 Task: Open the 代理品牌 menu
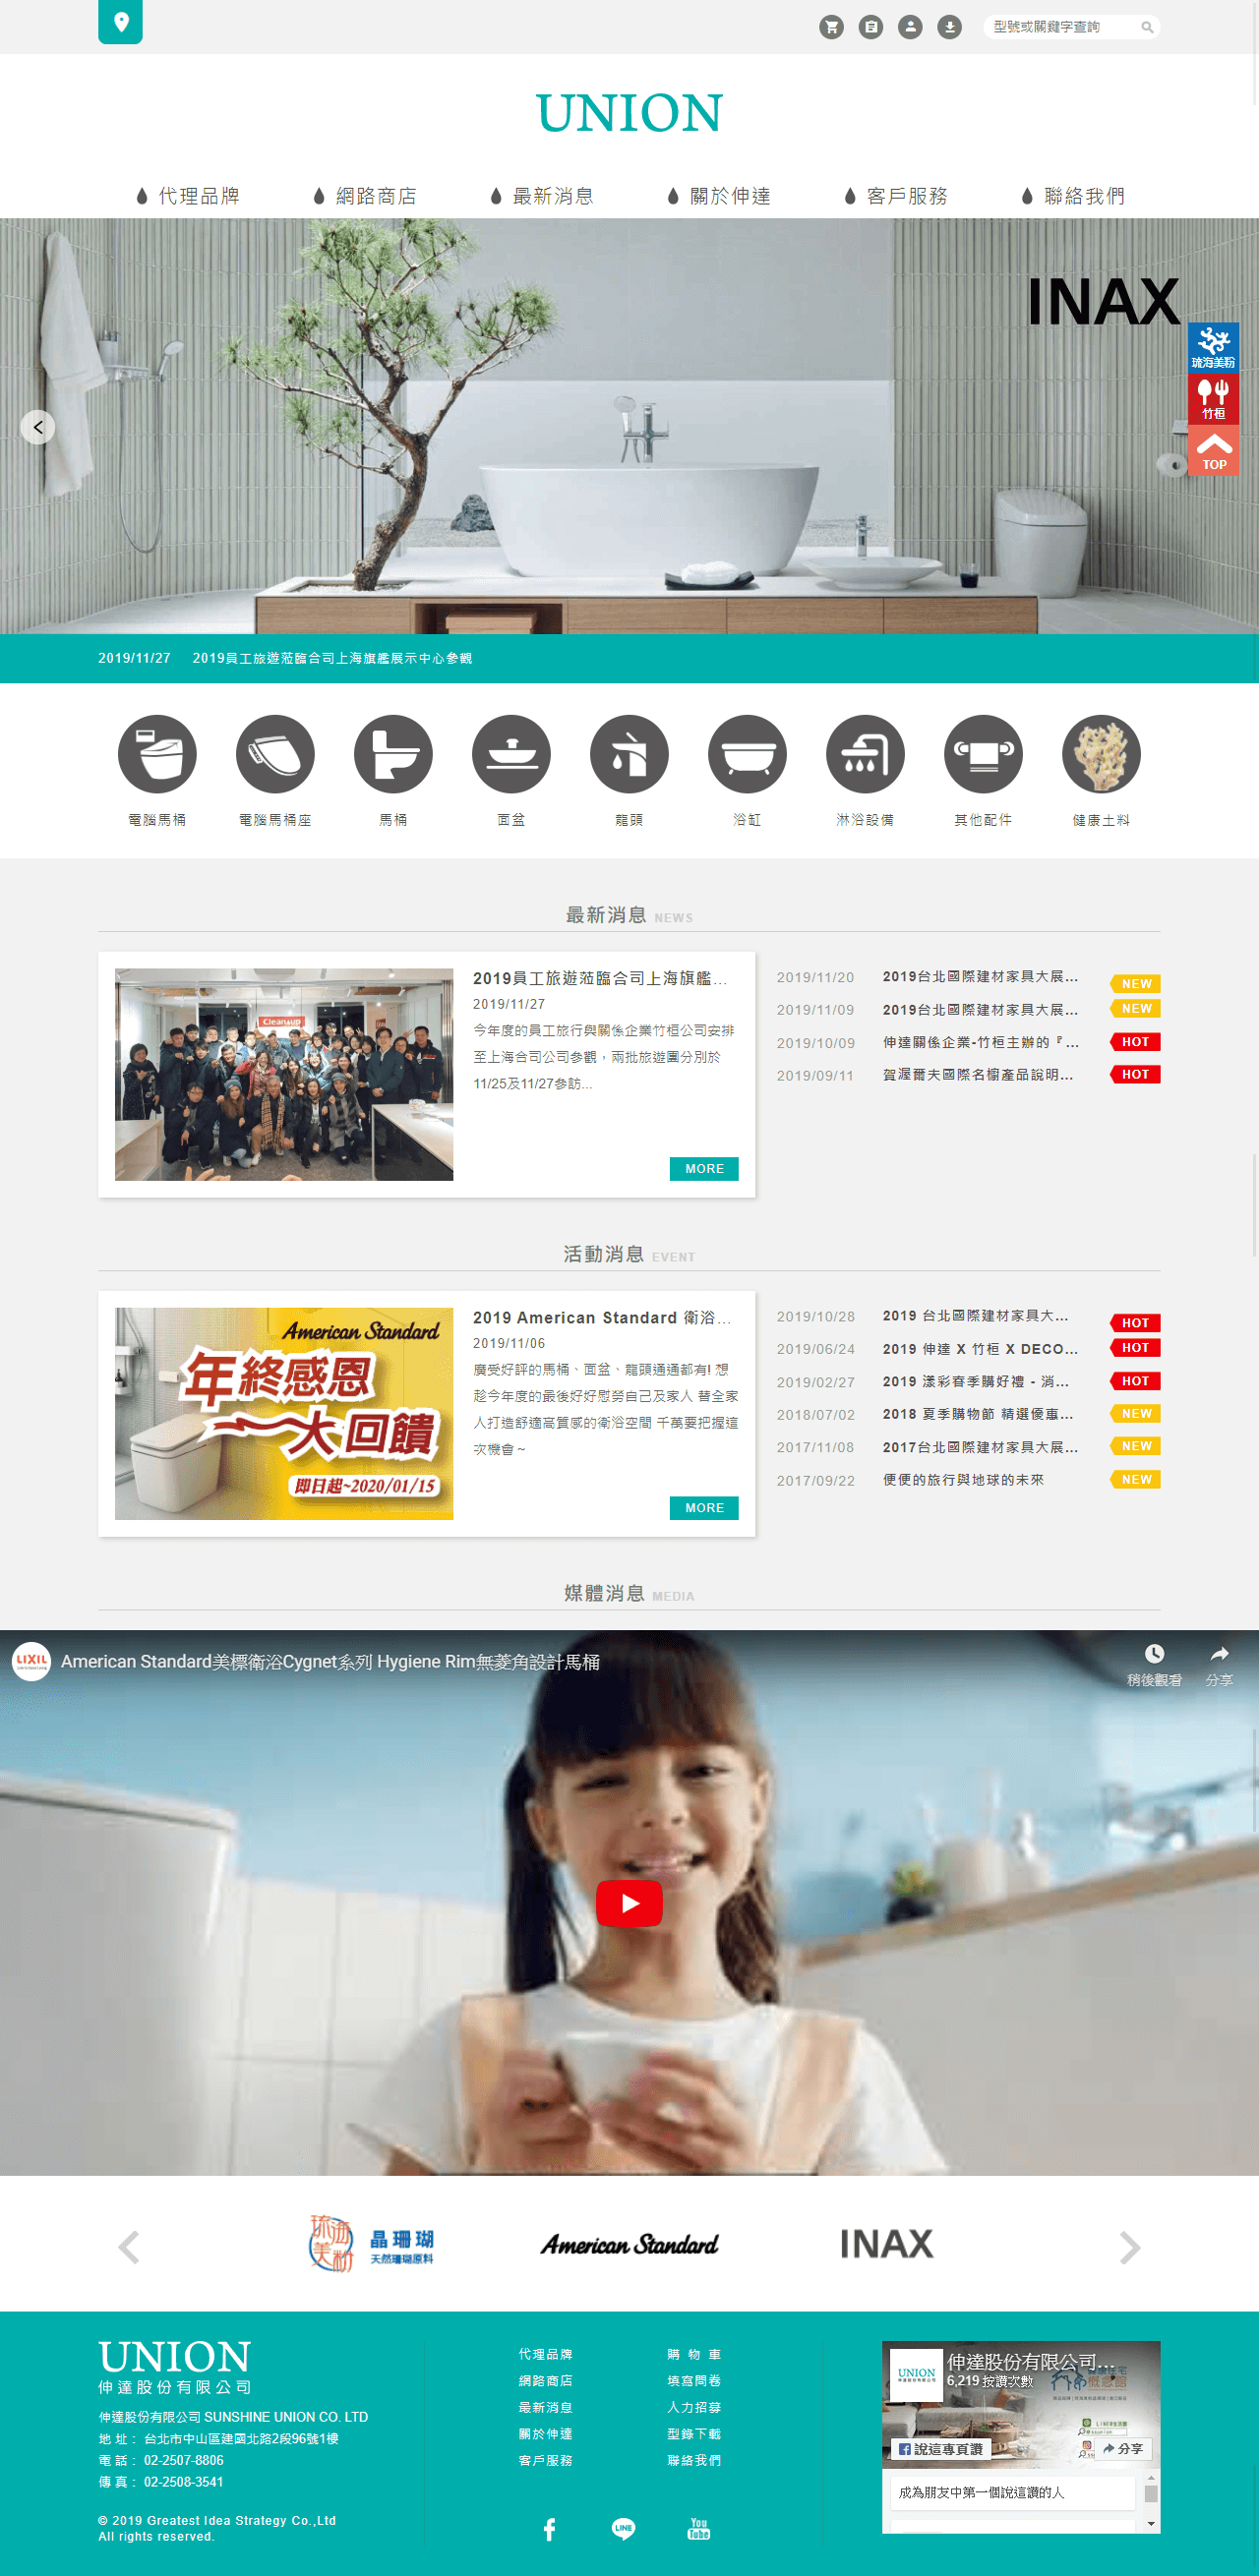[x=188, y=196]
